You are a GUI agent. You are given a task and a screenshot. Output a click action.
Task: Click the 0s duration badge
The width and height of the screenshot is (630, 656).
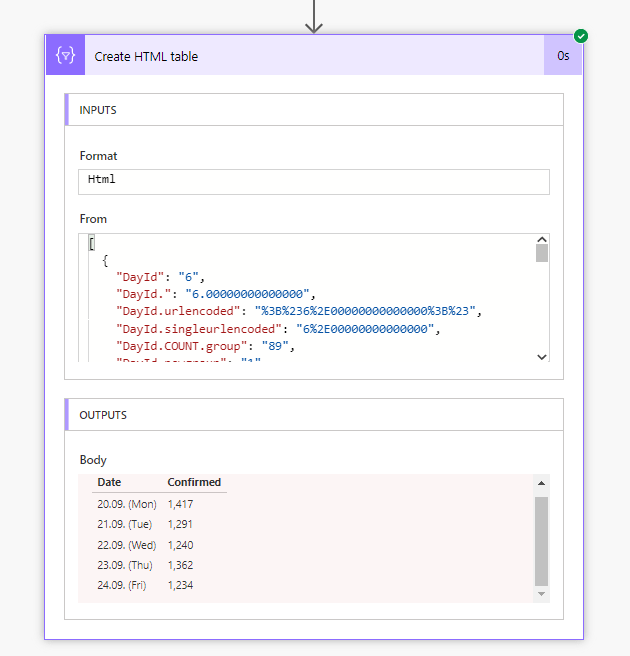tap(563, 56)
